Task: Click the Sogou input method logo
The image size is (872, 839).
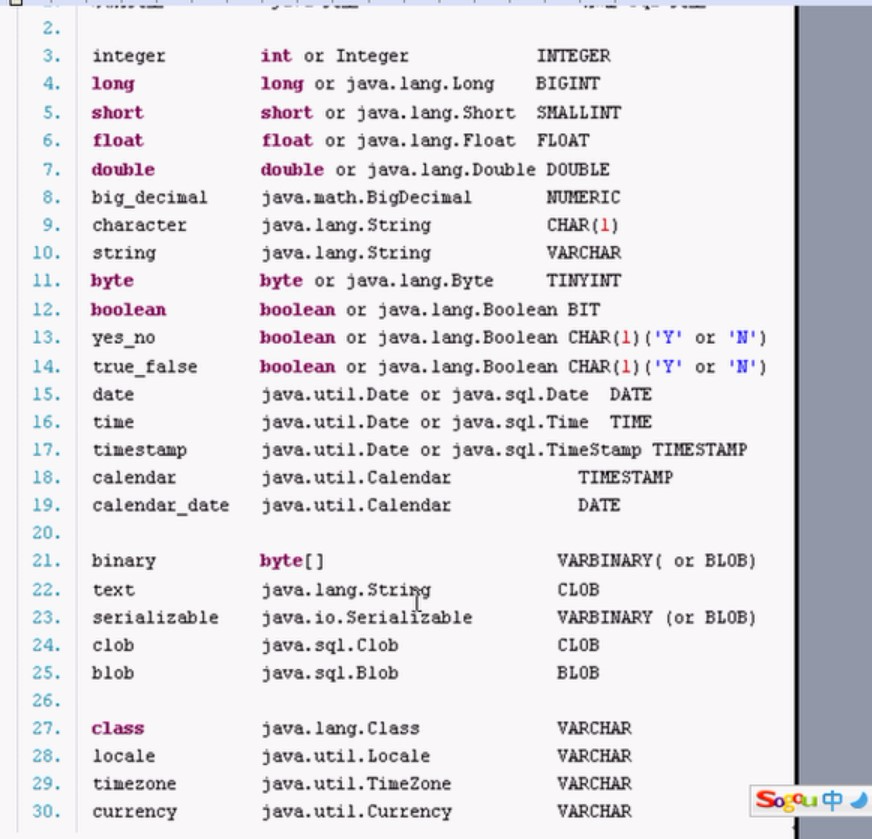Action: (786, 801)
